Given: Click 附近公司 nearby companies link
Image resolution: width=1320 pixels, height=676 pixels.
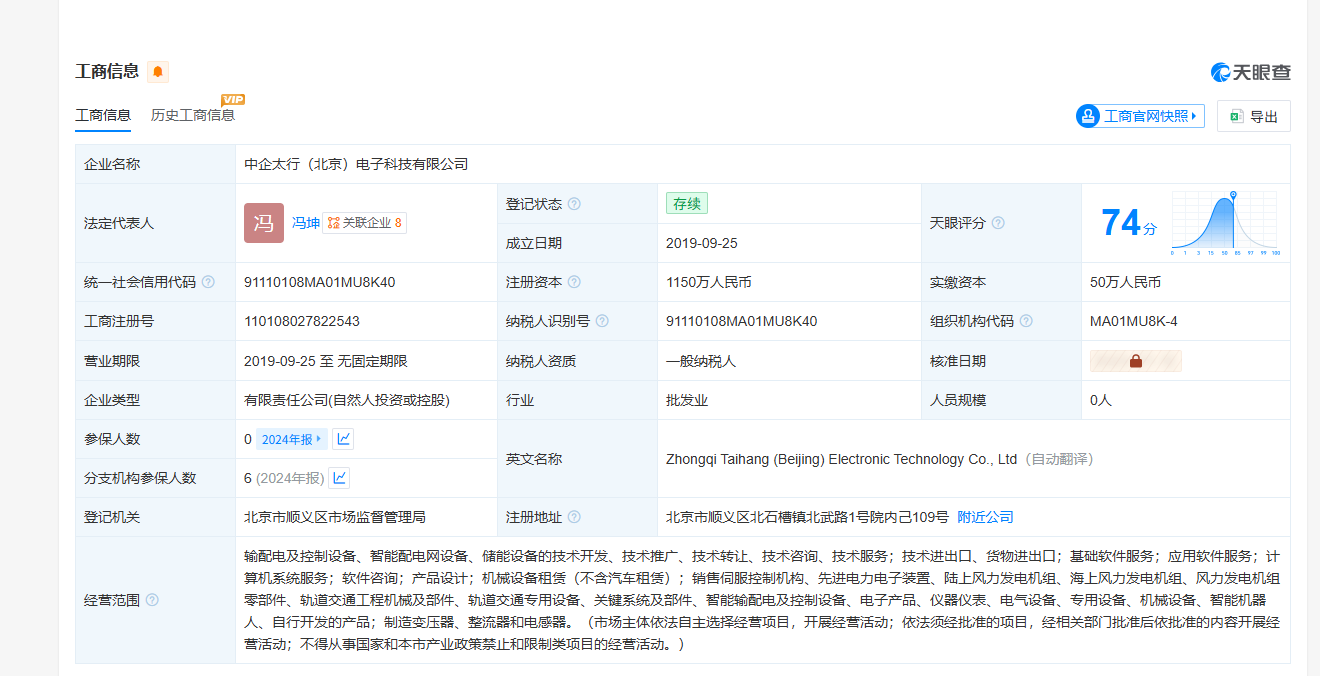Looking at the screenshot, I should click(x=985, y=517).
